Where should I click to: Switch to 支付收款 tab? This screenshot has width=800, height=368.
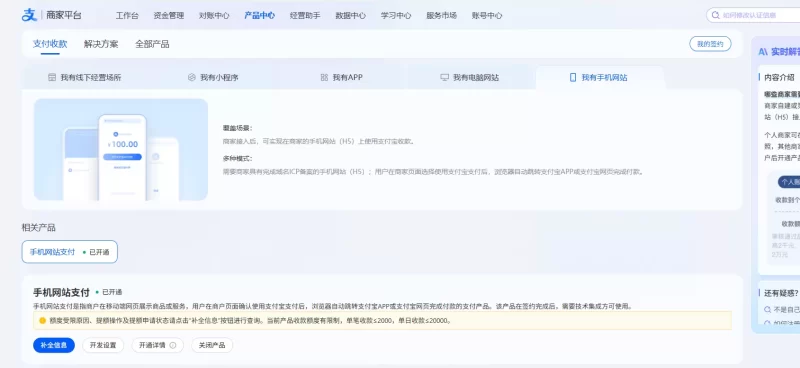[50, 44]
